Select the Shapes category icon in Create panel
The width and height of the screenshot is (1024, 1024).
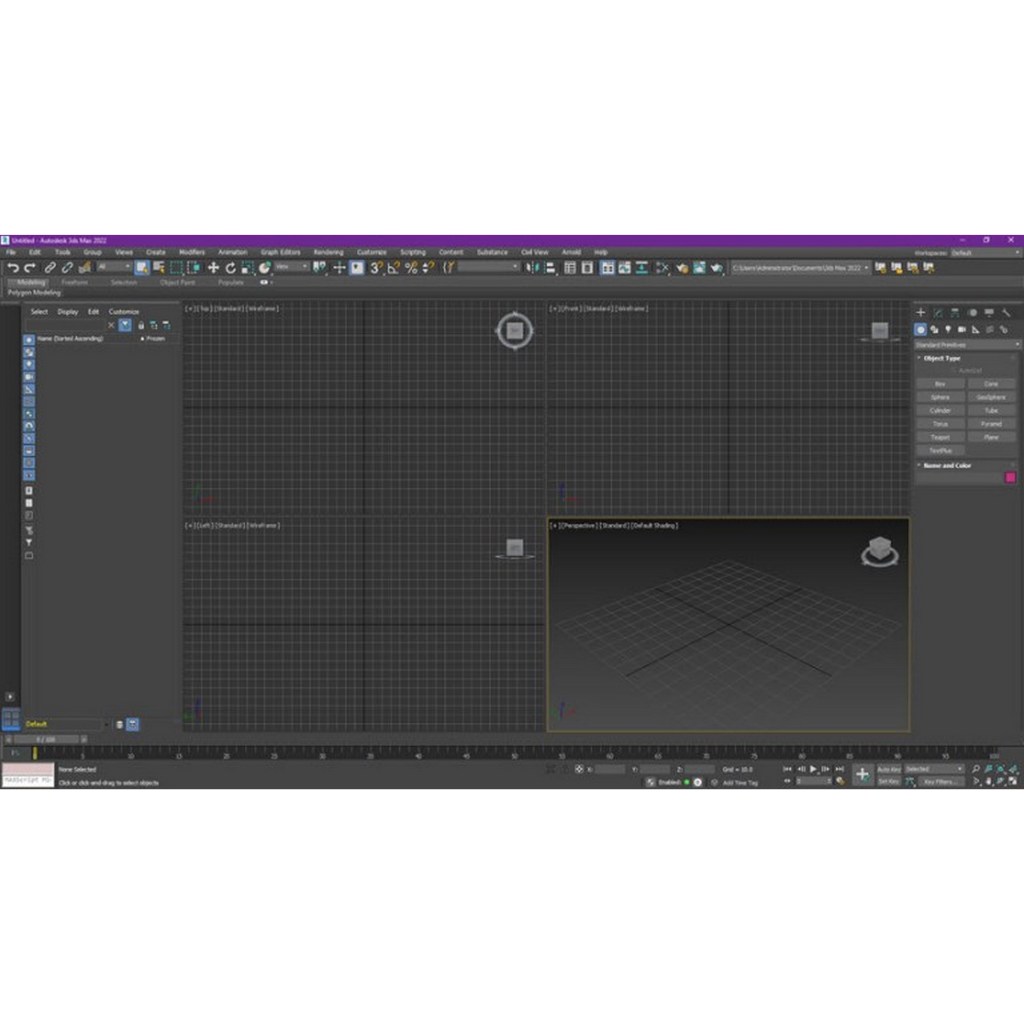click(935, 330)
